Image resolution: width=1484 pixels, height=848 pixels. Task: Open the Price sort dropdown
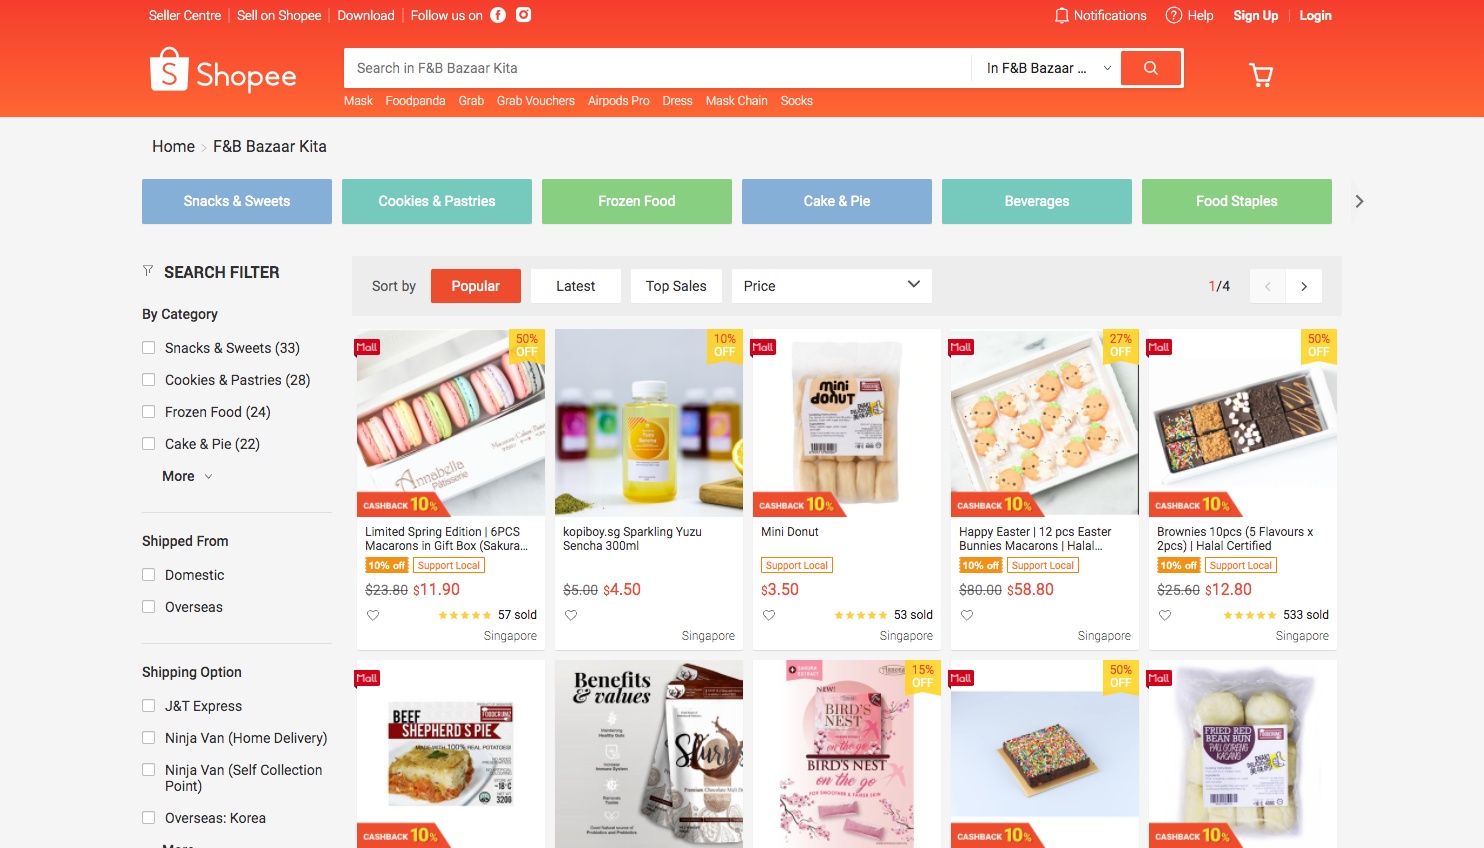831,286
